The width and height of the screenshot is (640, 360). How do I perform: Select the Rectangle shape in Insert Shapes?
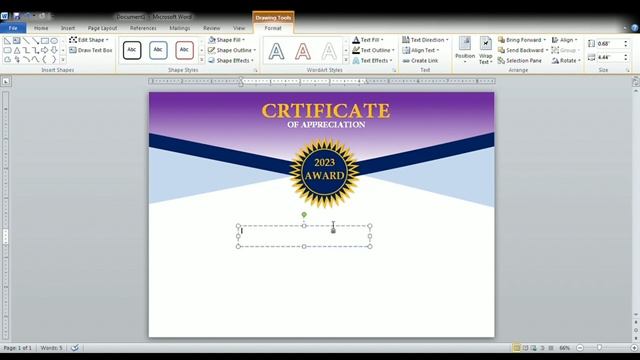(x=44, y=41)
